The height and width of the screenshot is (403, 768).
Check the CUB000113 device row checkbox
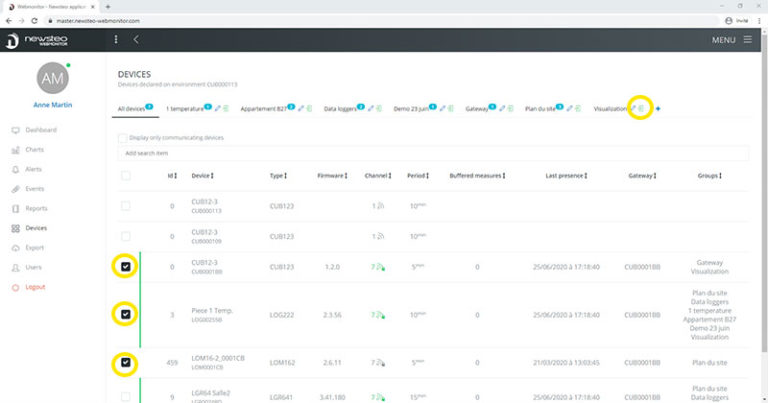(x=126, y=206)
